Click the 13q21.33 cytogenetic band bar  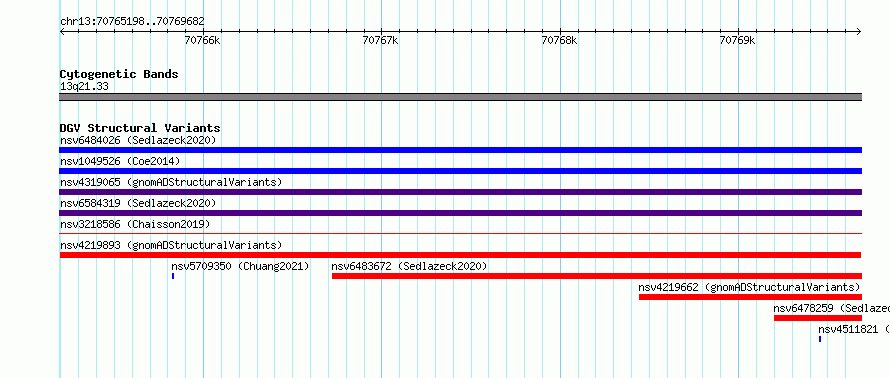460,97
